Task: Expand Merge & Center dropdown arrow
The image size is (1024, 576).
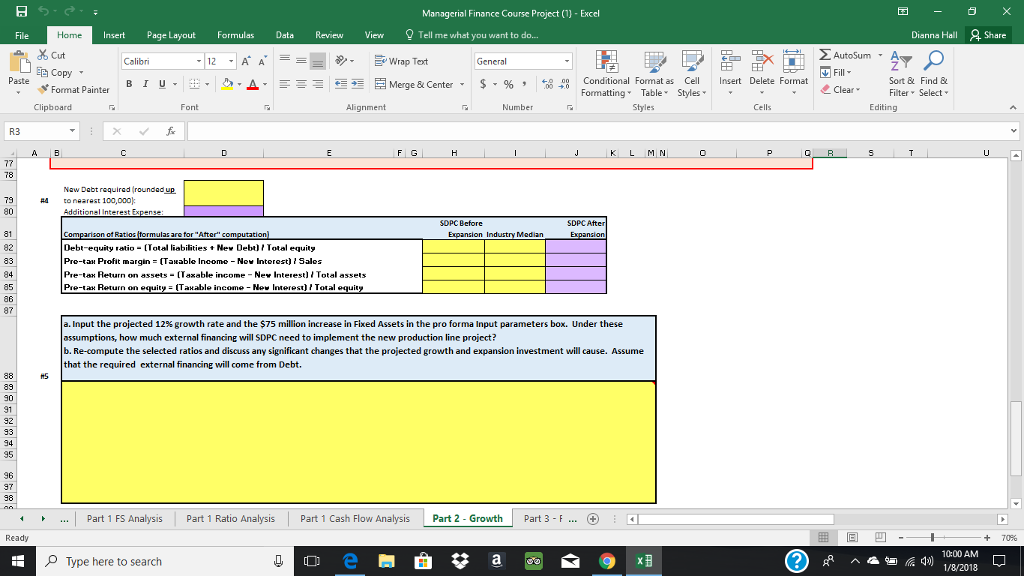Action: 462,84
